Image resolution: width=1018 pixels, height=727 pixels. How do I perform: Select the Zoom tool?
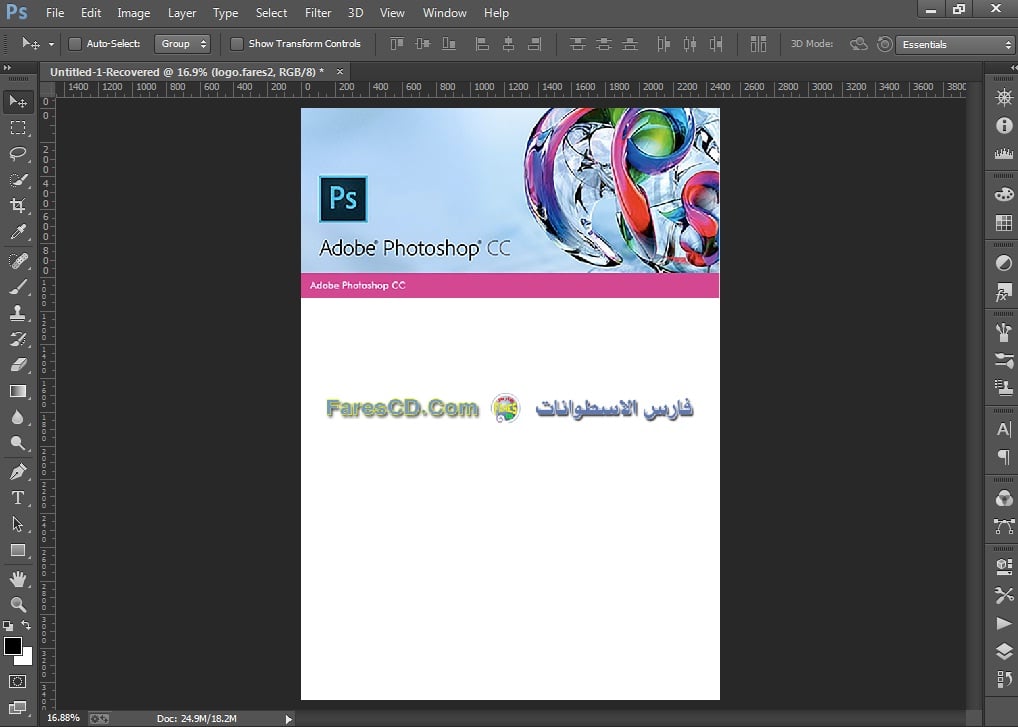coord(18,604)
